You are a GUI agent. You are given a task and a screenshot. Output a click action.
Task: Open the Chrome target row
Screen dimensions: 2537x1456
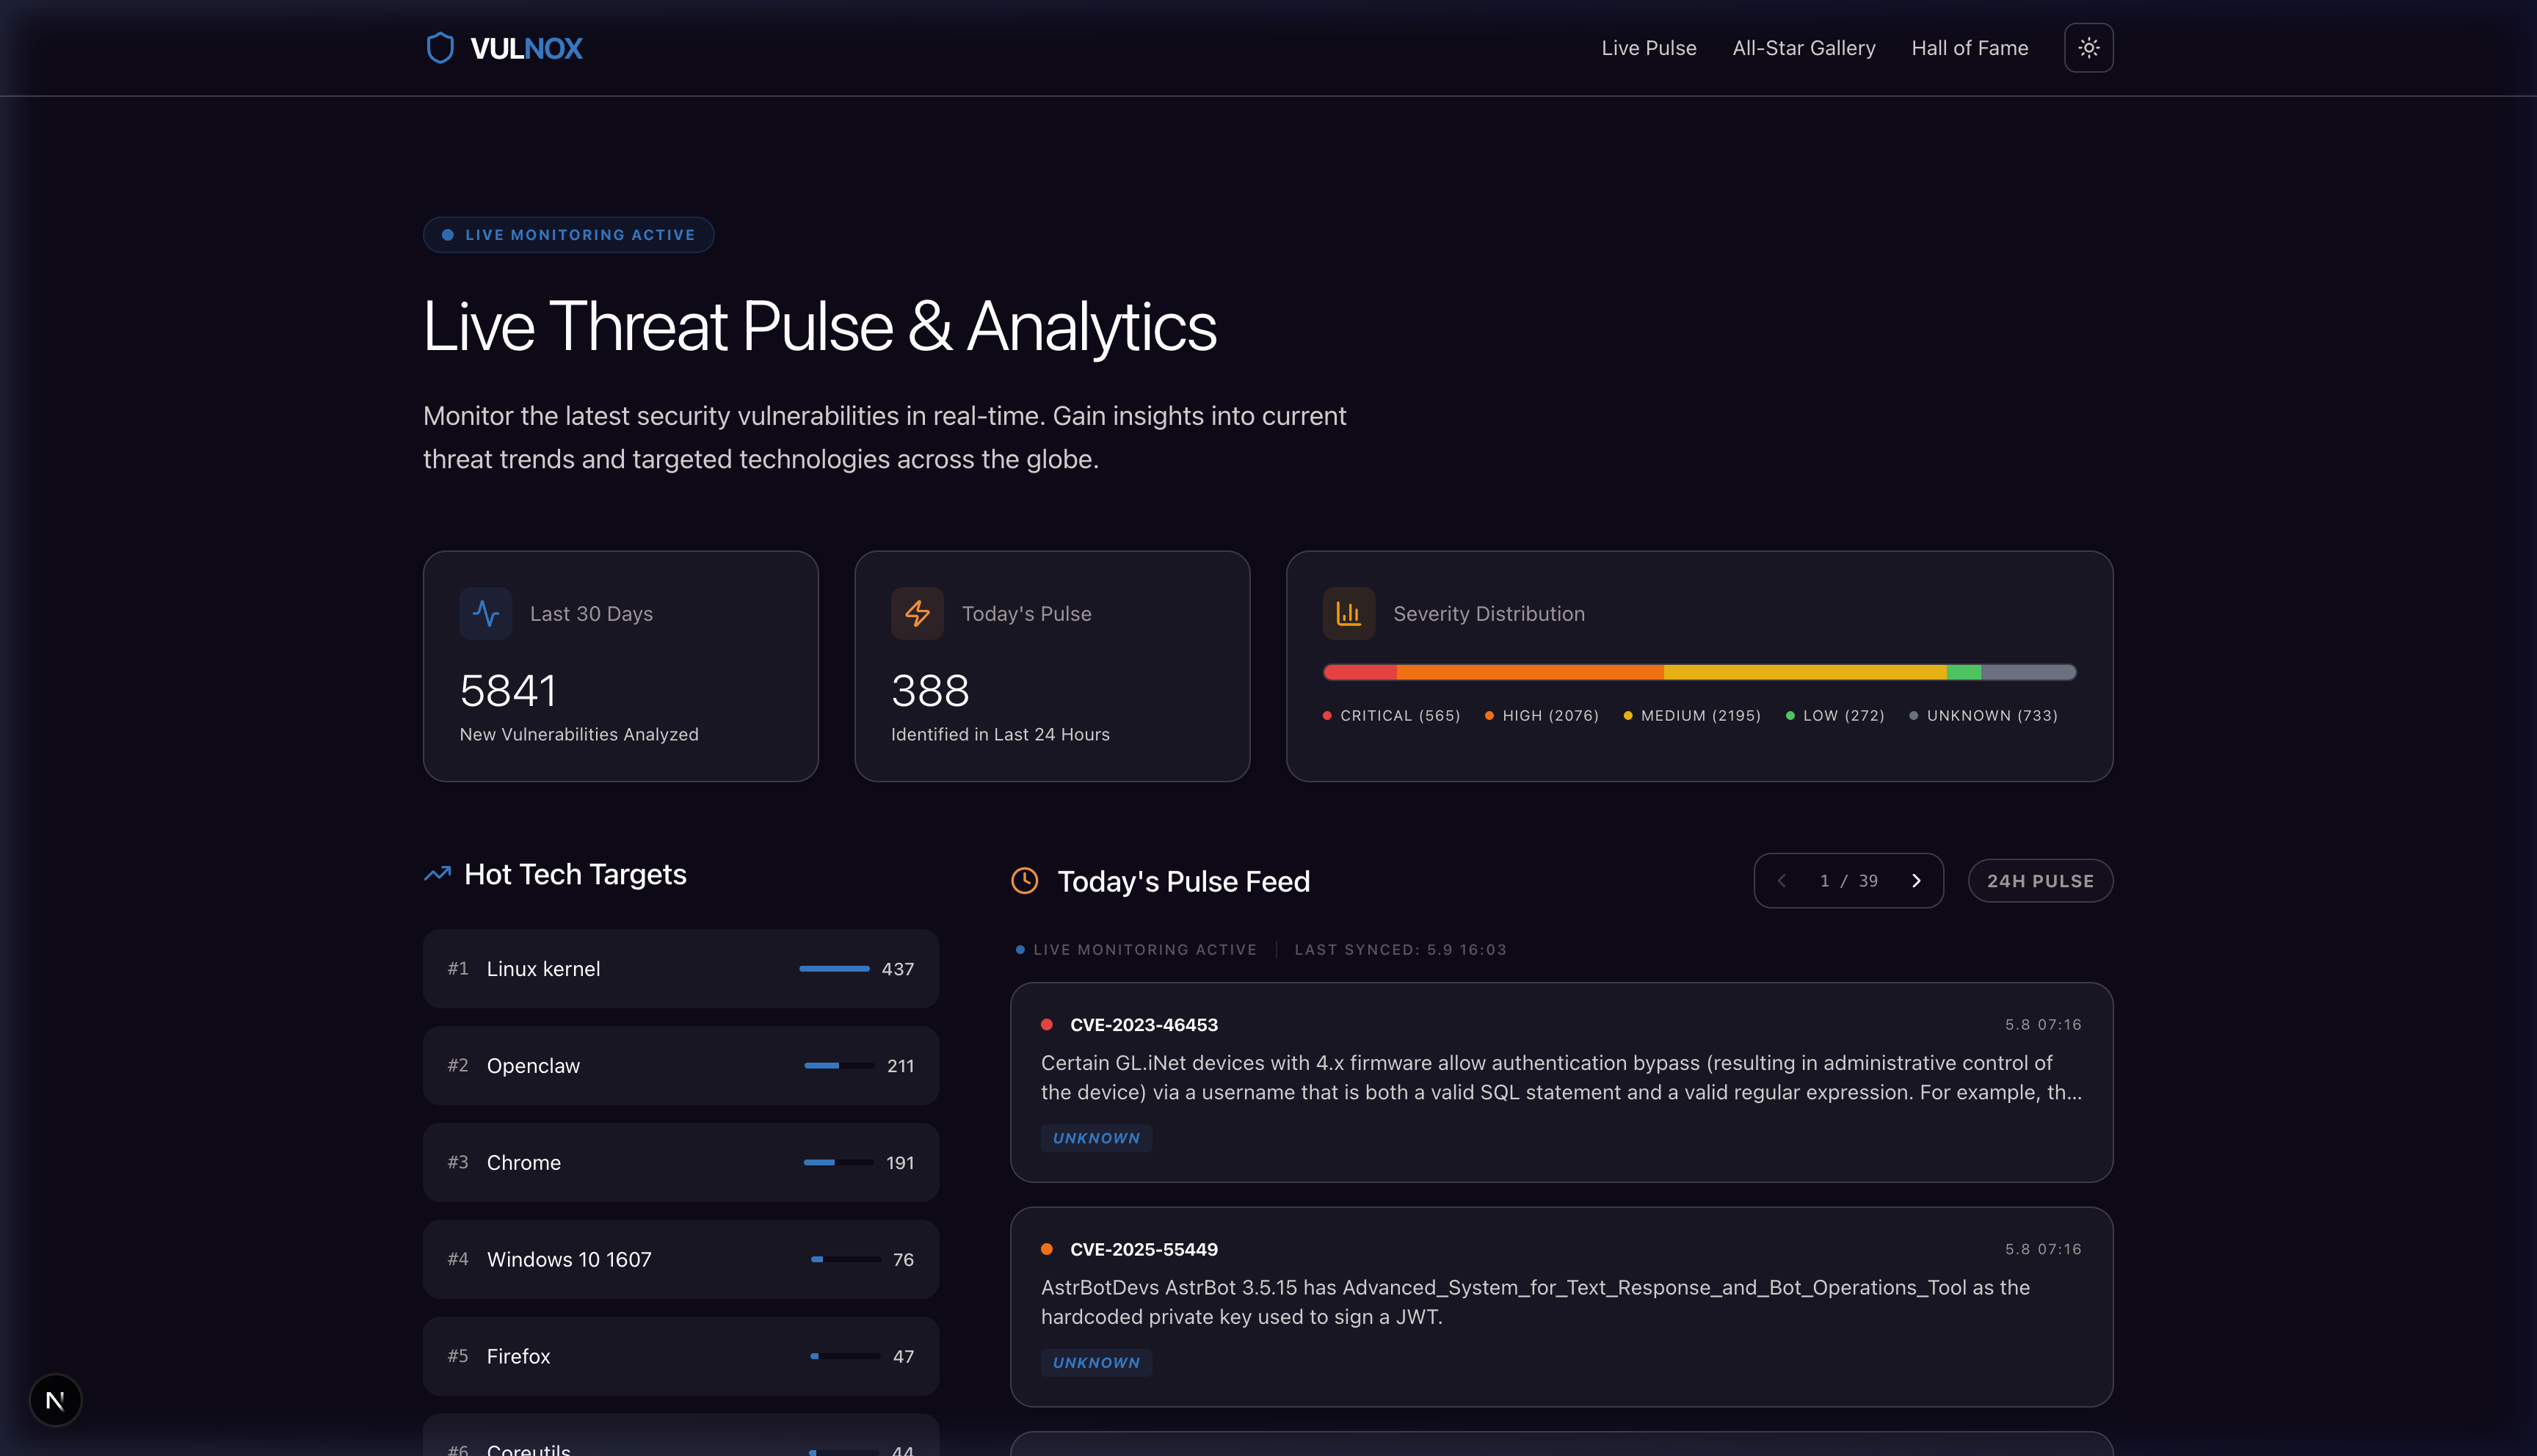coord(680,1163)
